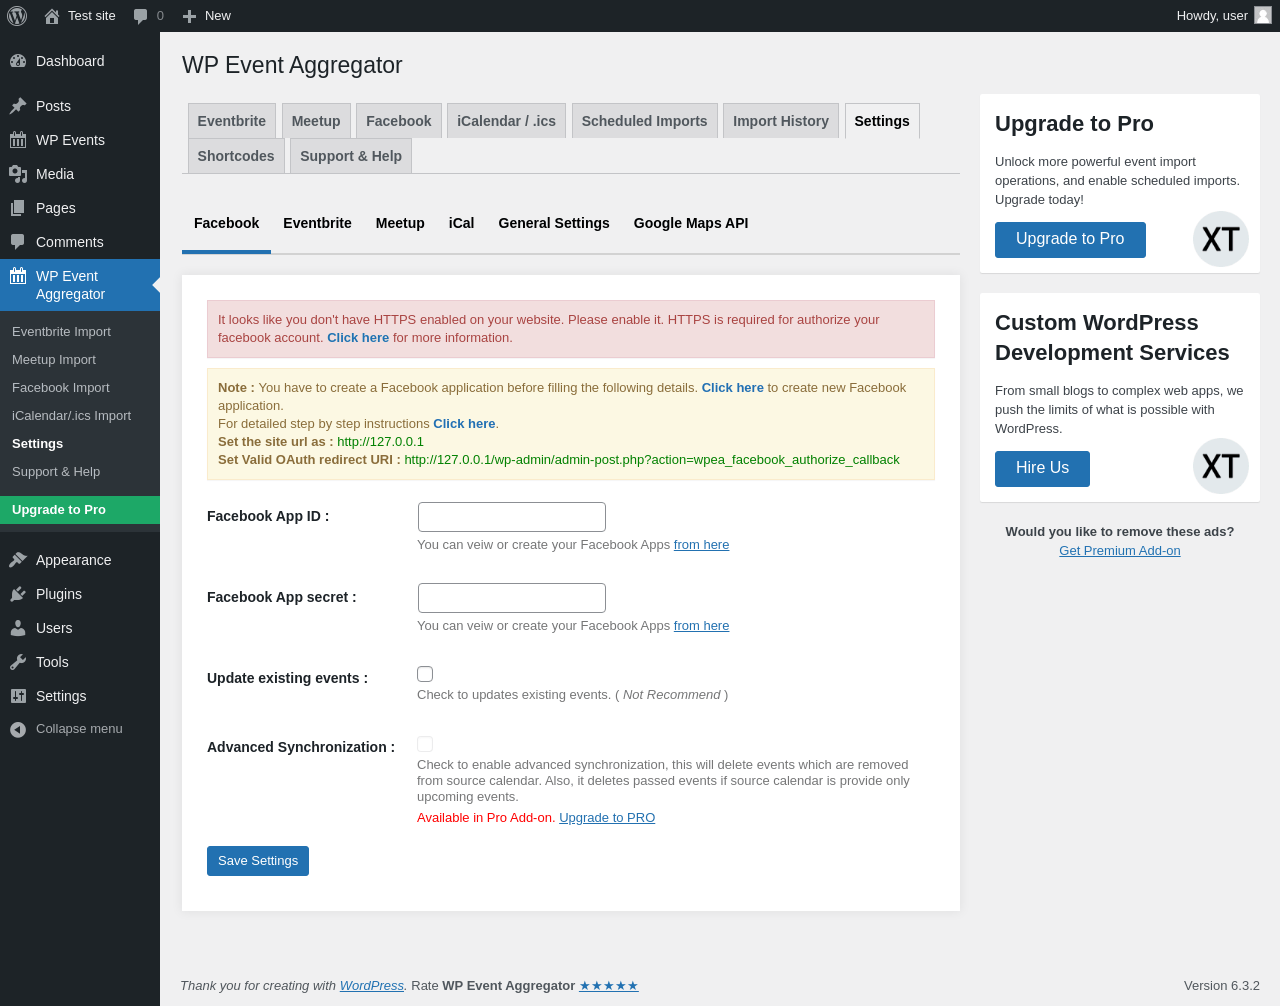Click the WP Events calendar icon
This screenshot has width=1280, height=1006.
pos(18,140)
